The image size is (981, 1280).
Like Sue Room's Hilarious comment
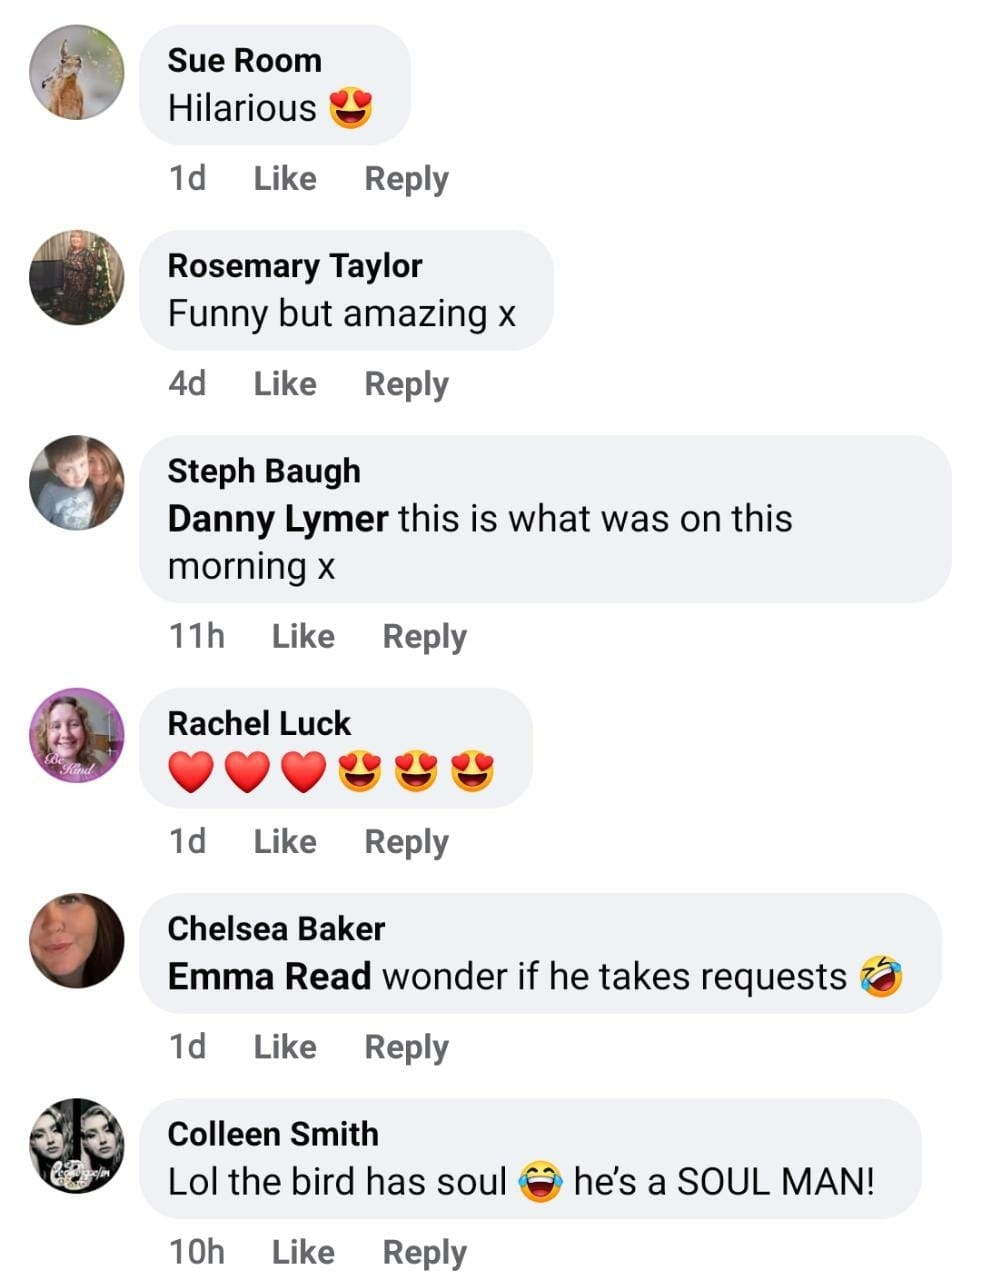(284, 179)
